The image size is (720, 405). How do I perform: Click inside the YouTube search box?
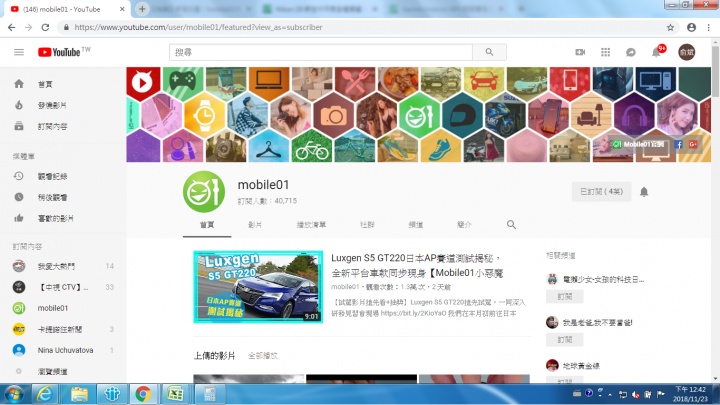321,52
